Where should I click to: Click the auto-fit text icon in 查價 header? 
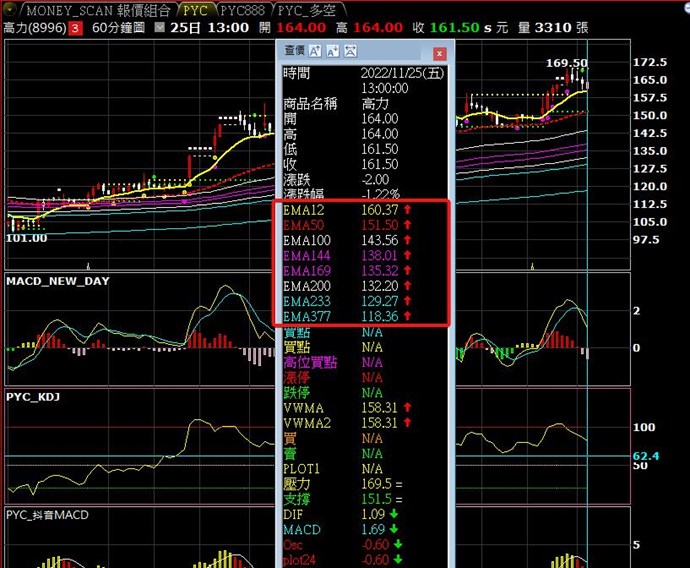click(351, 51)
